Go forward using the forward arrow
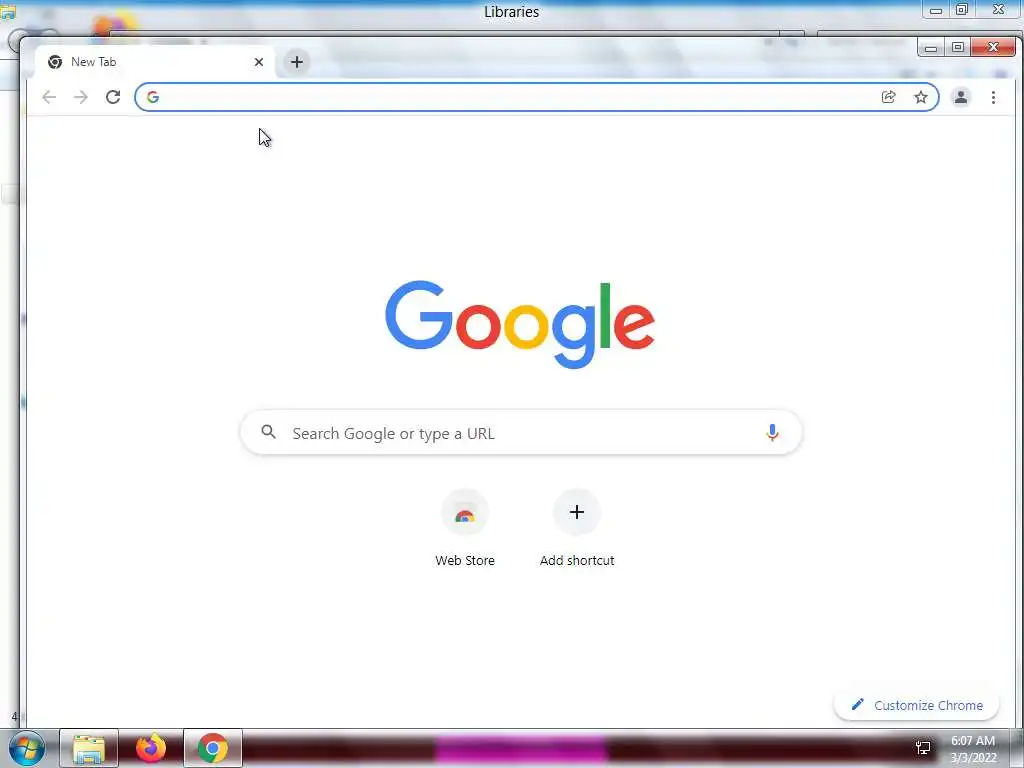 (x=81, y=97)
